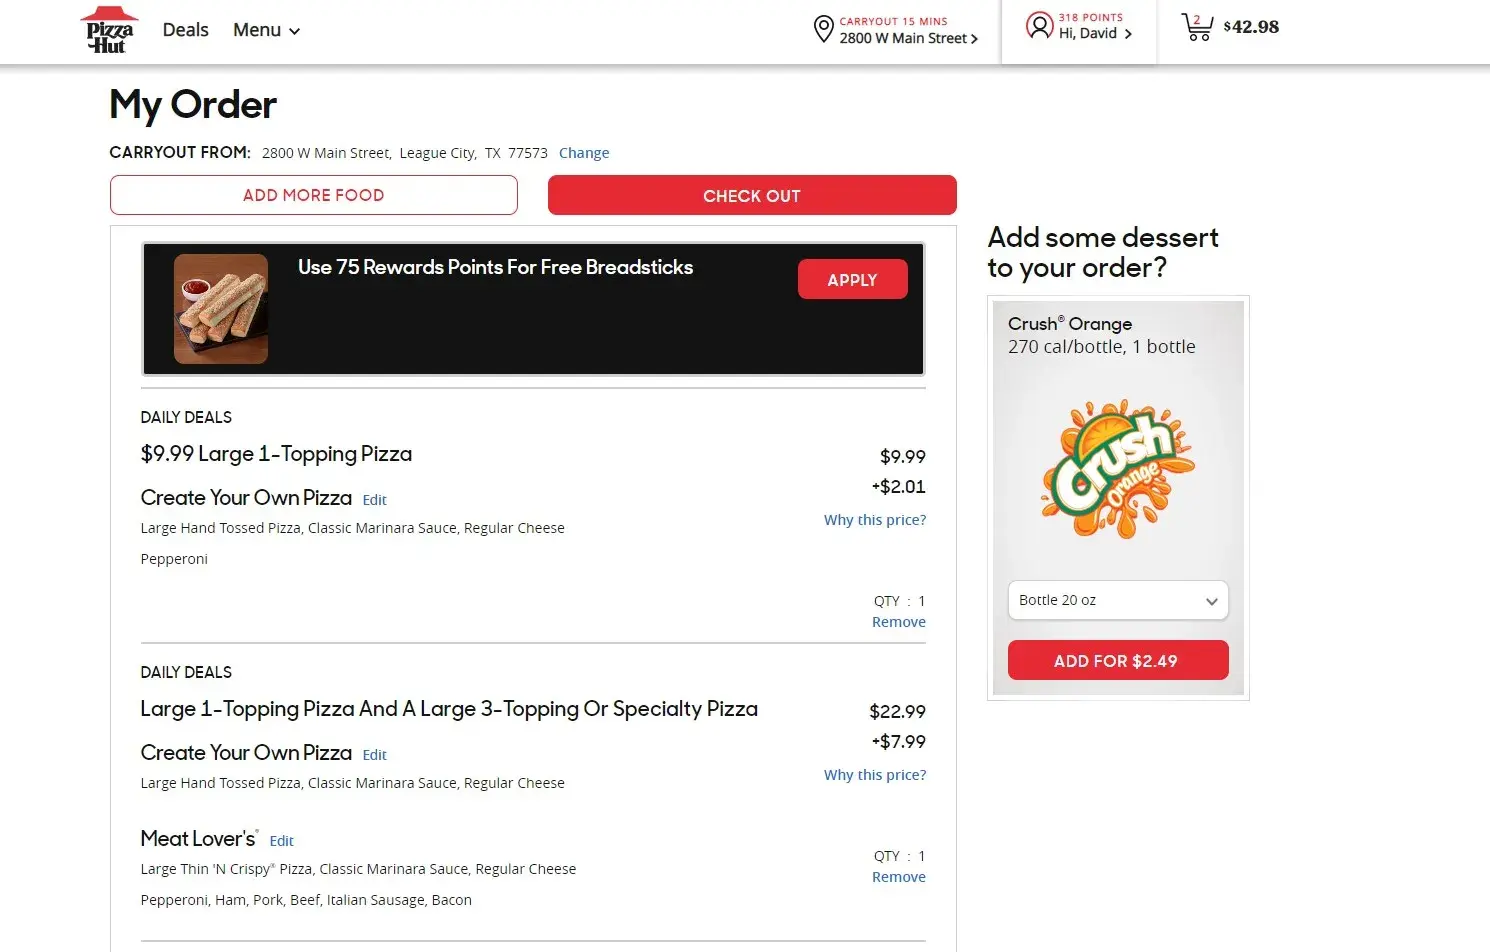Click the store location pin icon
The image size is (1490, 952).
coord(823,29)
